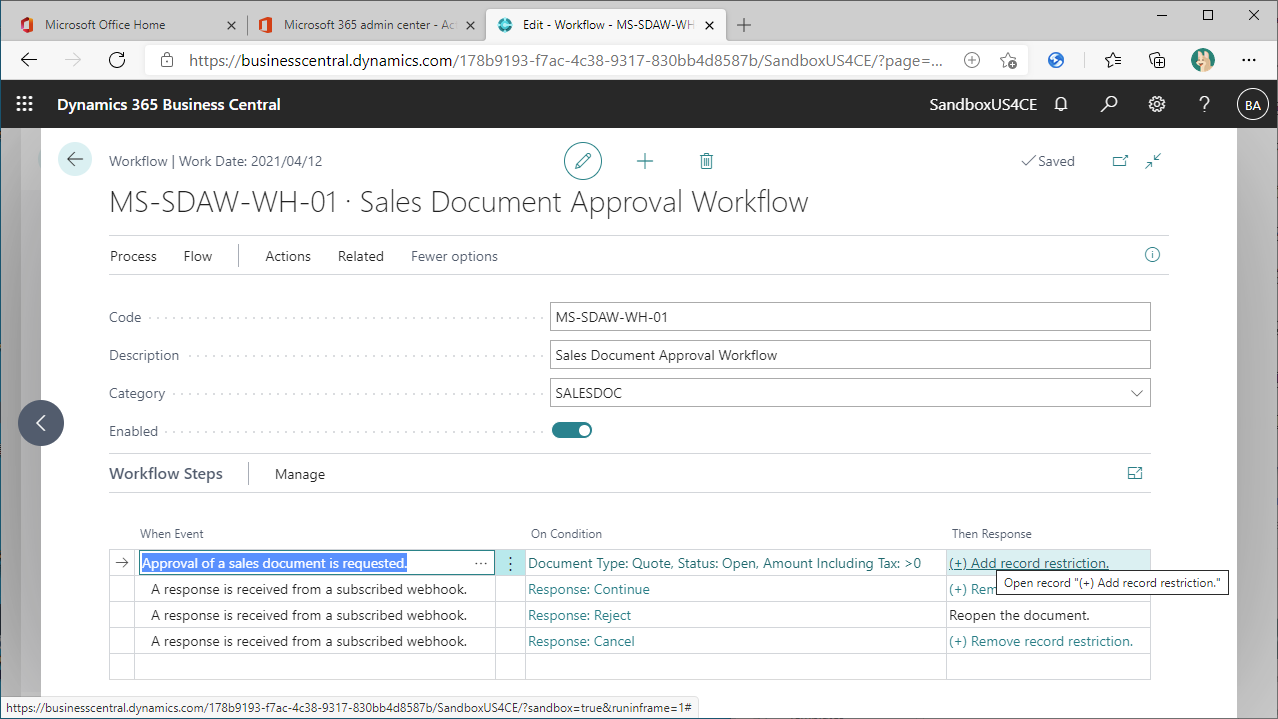
Task: Create a new workflow with the plus icon
Action: pos(645,161)
